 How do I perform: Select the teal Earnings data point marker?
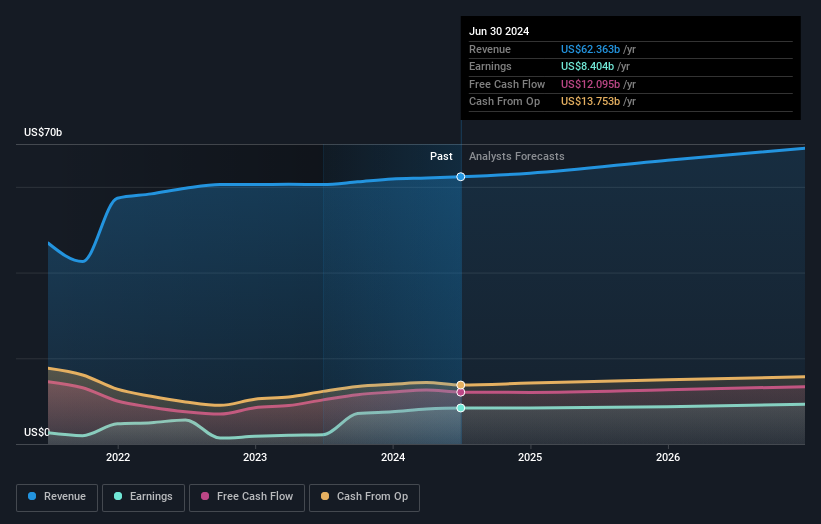click(461, 408)
